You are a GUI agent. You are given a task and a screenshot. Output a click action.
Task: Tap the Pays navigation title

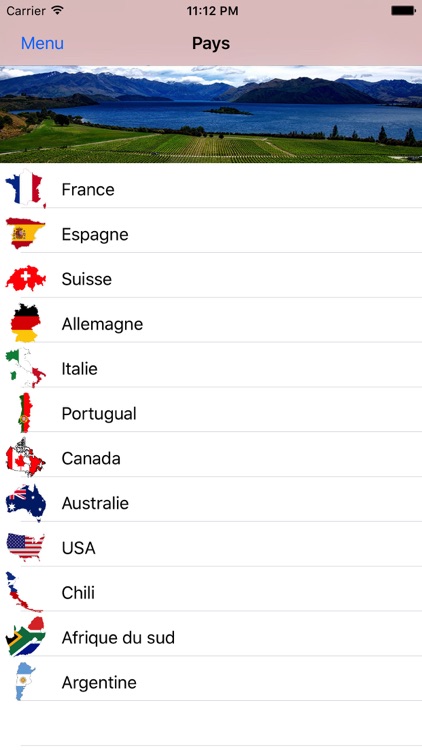(x=211, y=44)
